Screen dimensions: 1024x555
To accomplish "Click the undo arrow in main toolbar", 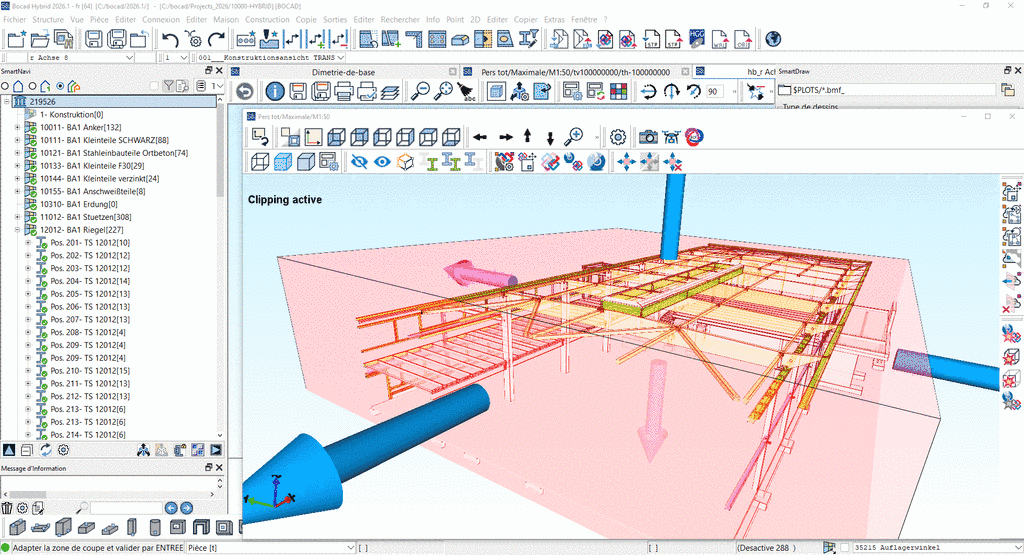I will click(170, 39).
